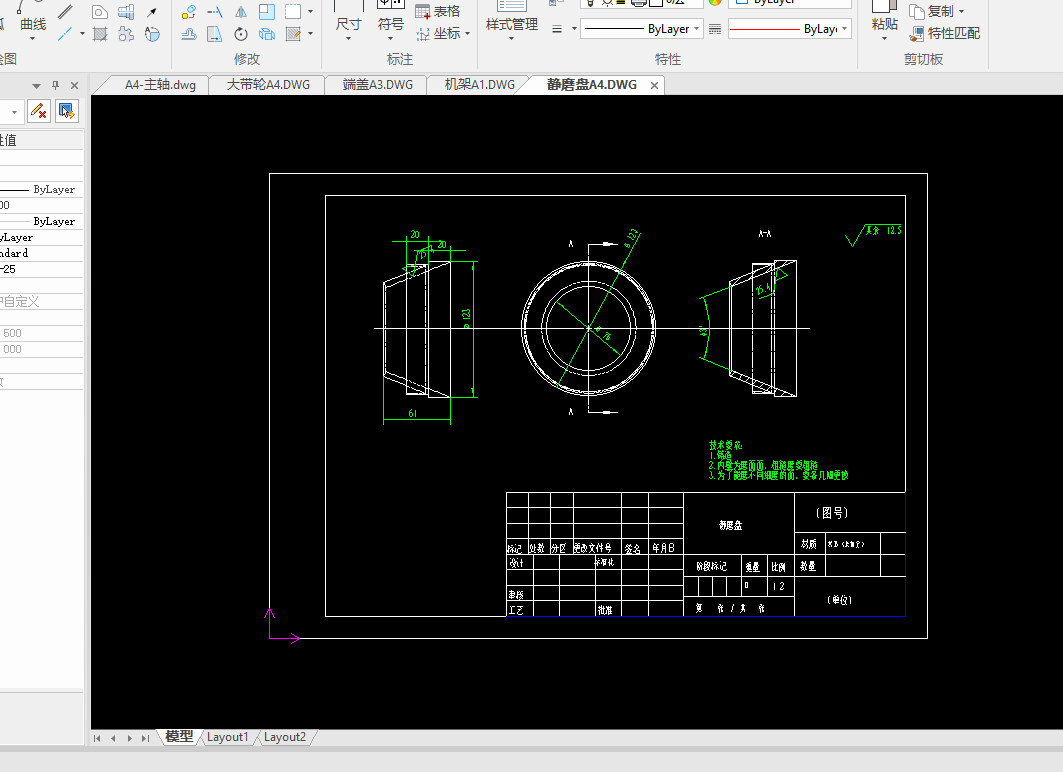Select the rotate tool in Modify panel
The width and height of the screenshot is (1063, 772).
[241, 35]
